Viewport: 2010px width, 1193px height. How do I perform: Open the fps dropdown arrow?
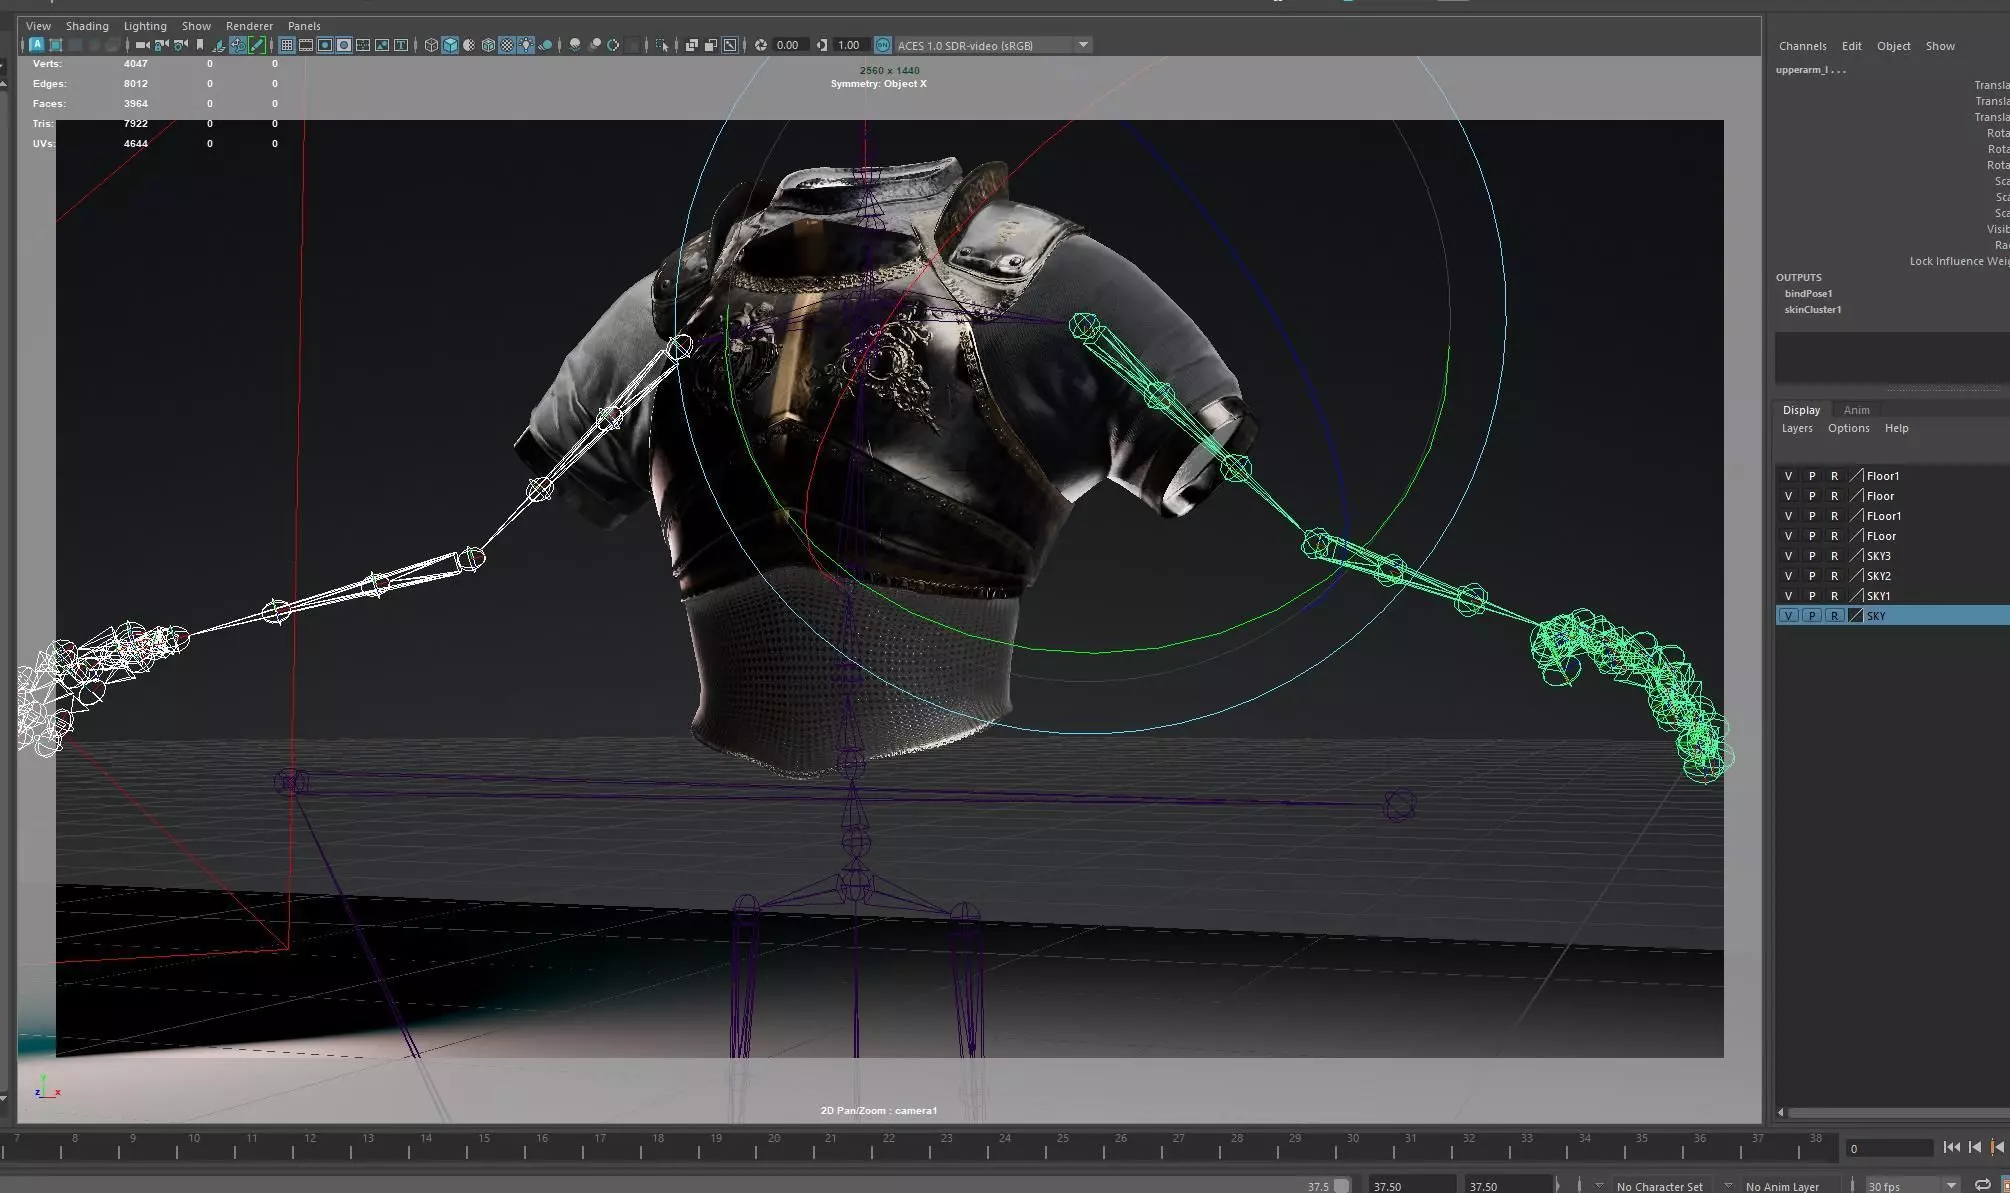click(1950, 1186)
